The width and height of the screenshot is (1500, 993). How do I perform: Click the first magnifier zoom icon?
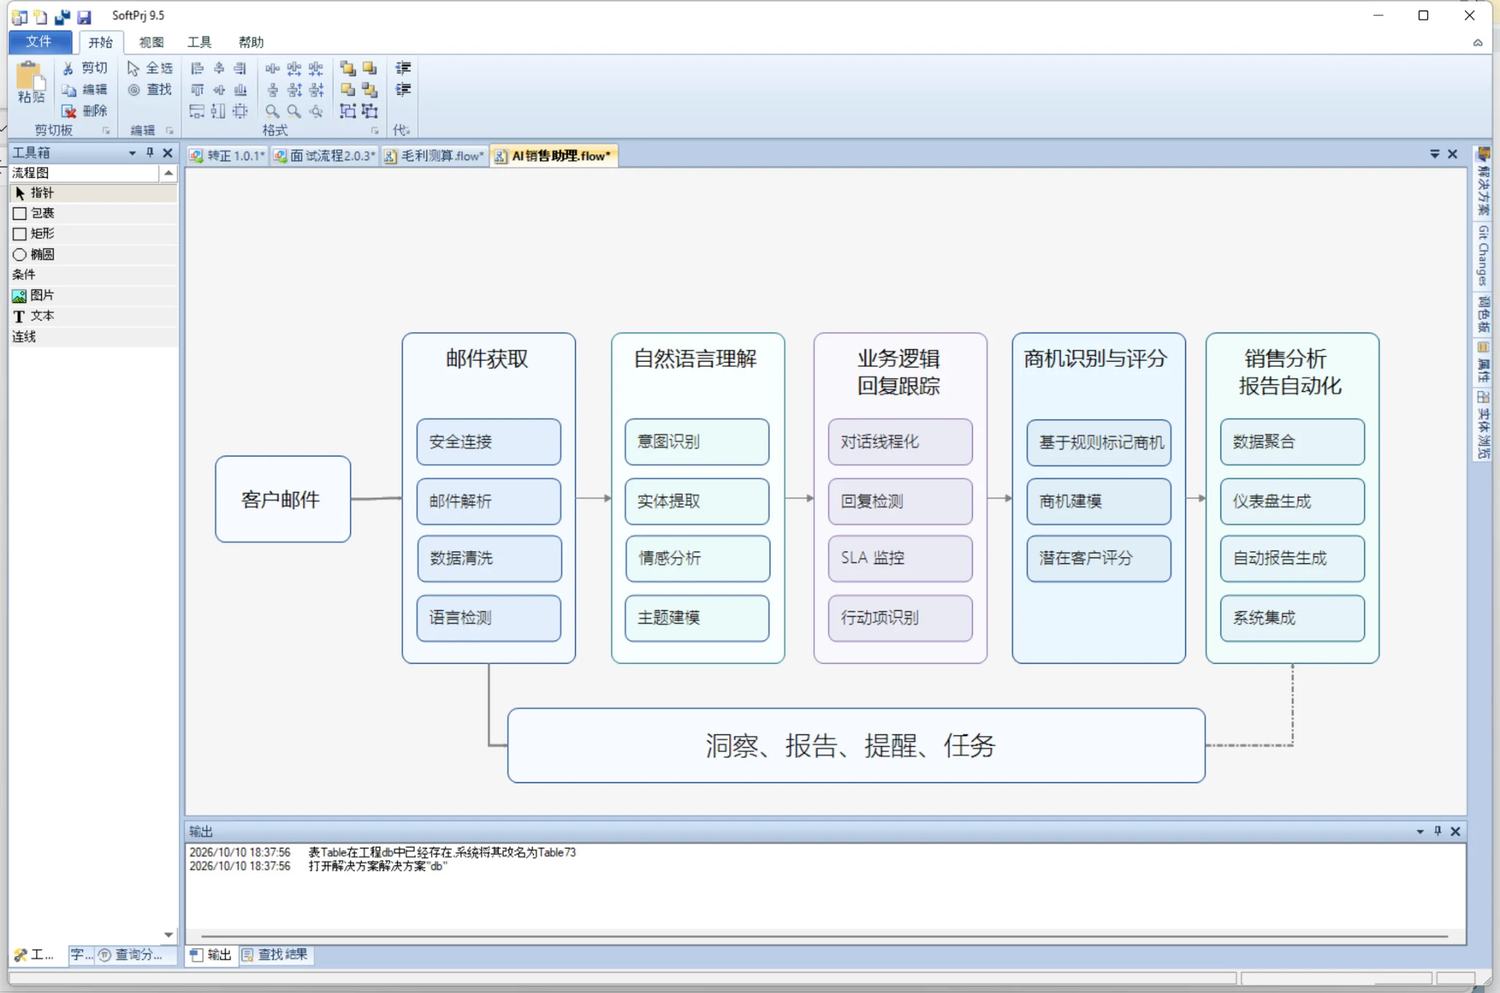272,111
